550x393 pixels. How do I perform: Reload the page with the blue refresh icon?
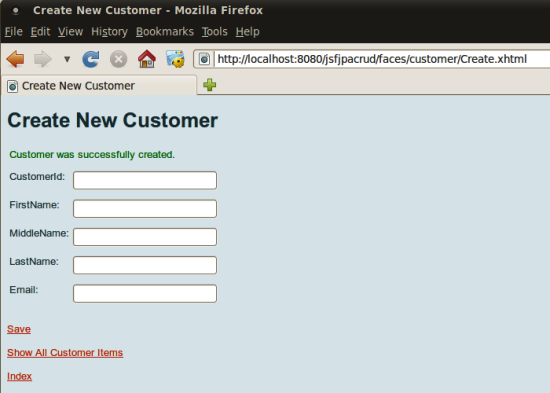(91, 59)
